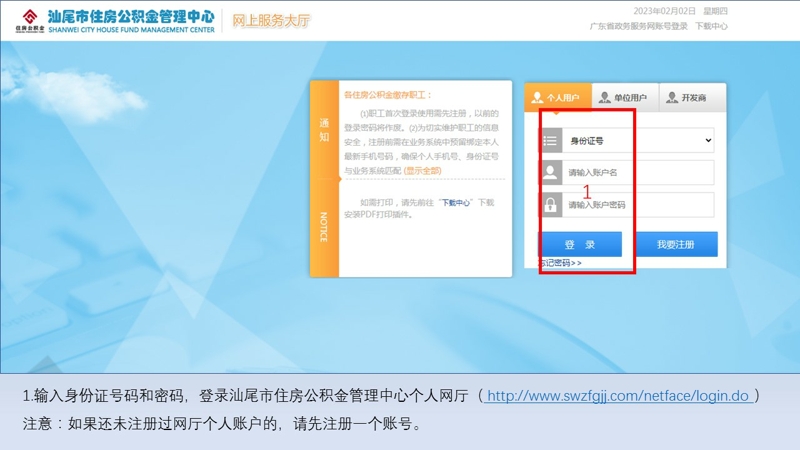The height and width of the screenshot is (450, 800).
Task: Open 广东省政务服务网账号登录 in the header
Action: 638,26
